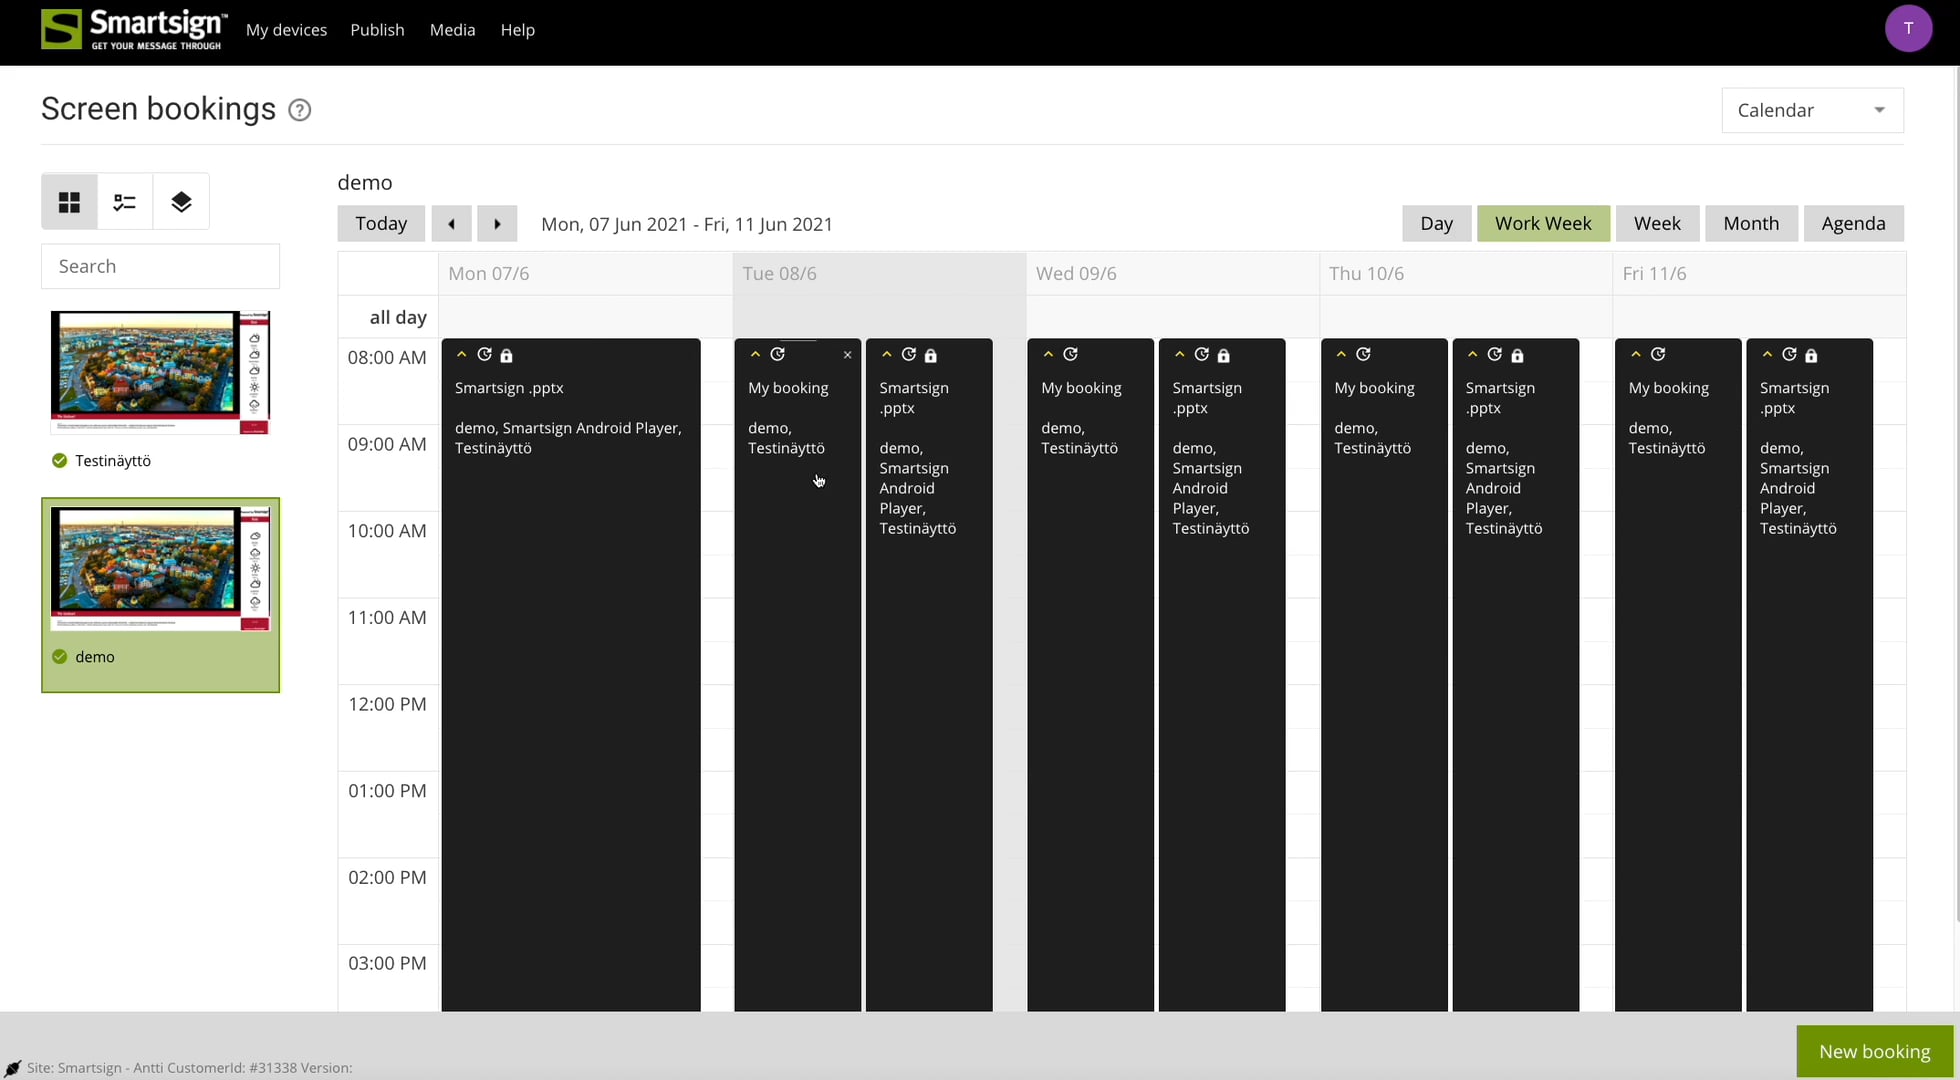This screenshot has height=1080, width=1960.
Task: Collapse Tuesday My booking caret
Action: 755,354
